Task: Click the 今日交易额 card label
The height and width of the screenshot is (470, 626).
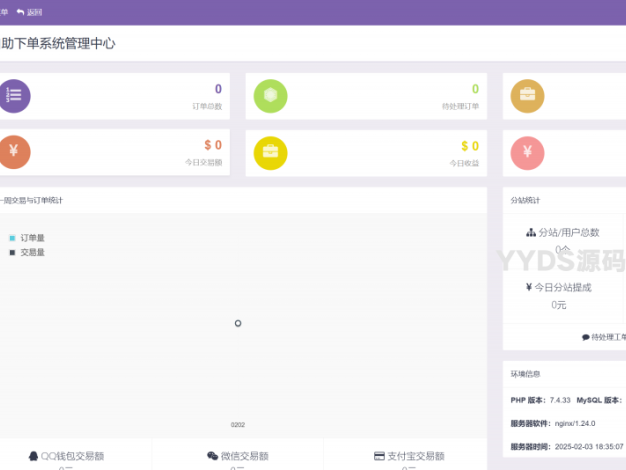Action: [x=204, y=162]
